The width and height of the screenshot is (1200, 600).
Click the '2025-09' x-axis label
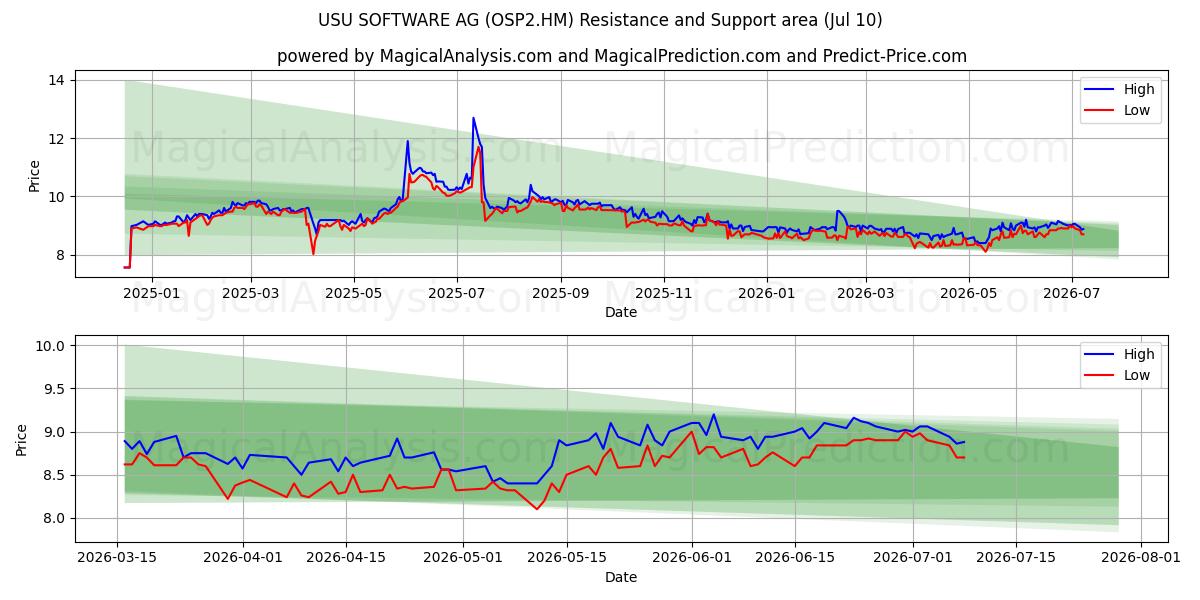click(x=561, y=293)
